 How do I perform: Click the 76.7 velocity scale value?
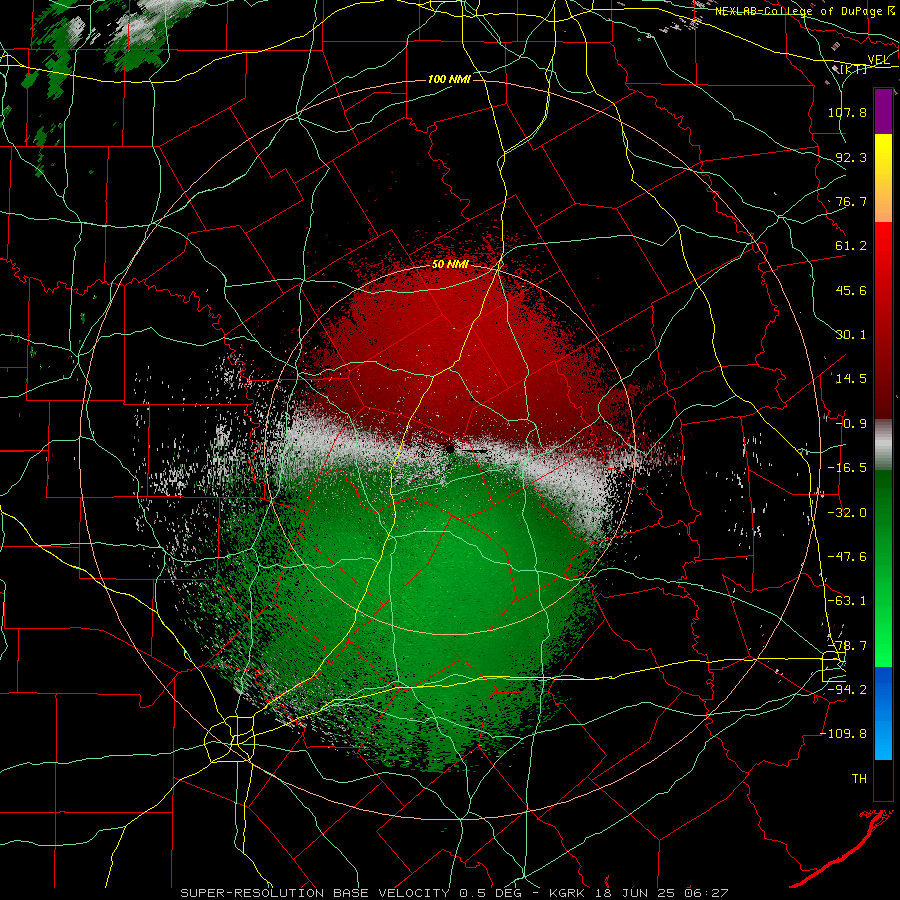(851, 201)
